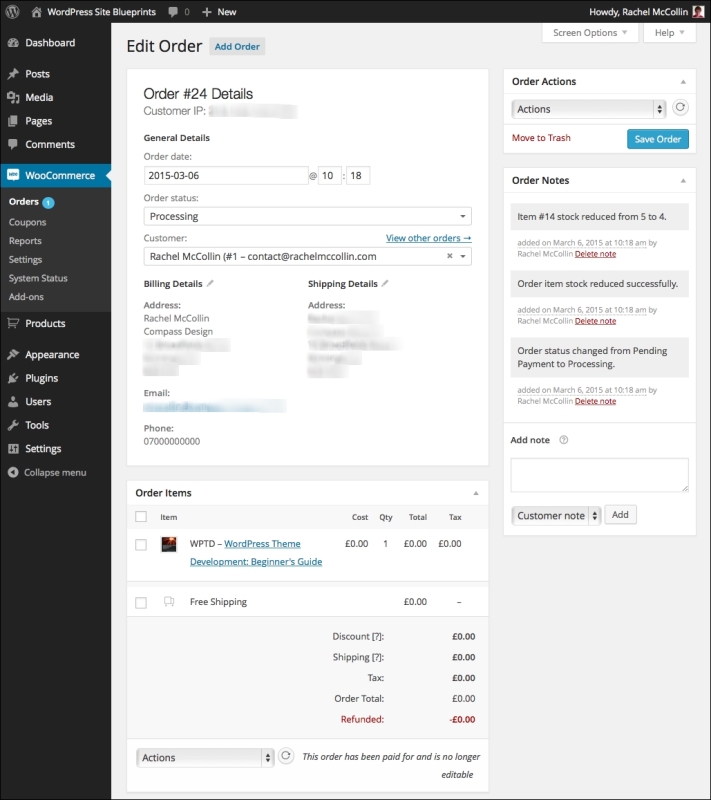Click the order date field 2015-03-06
Viewport: 711px width, 800px height.
coord(226,176)
